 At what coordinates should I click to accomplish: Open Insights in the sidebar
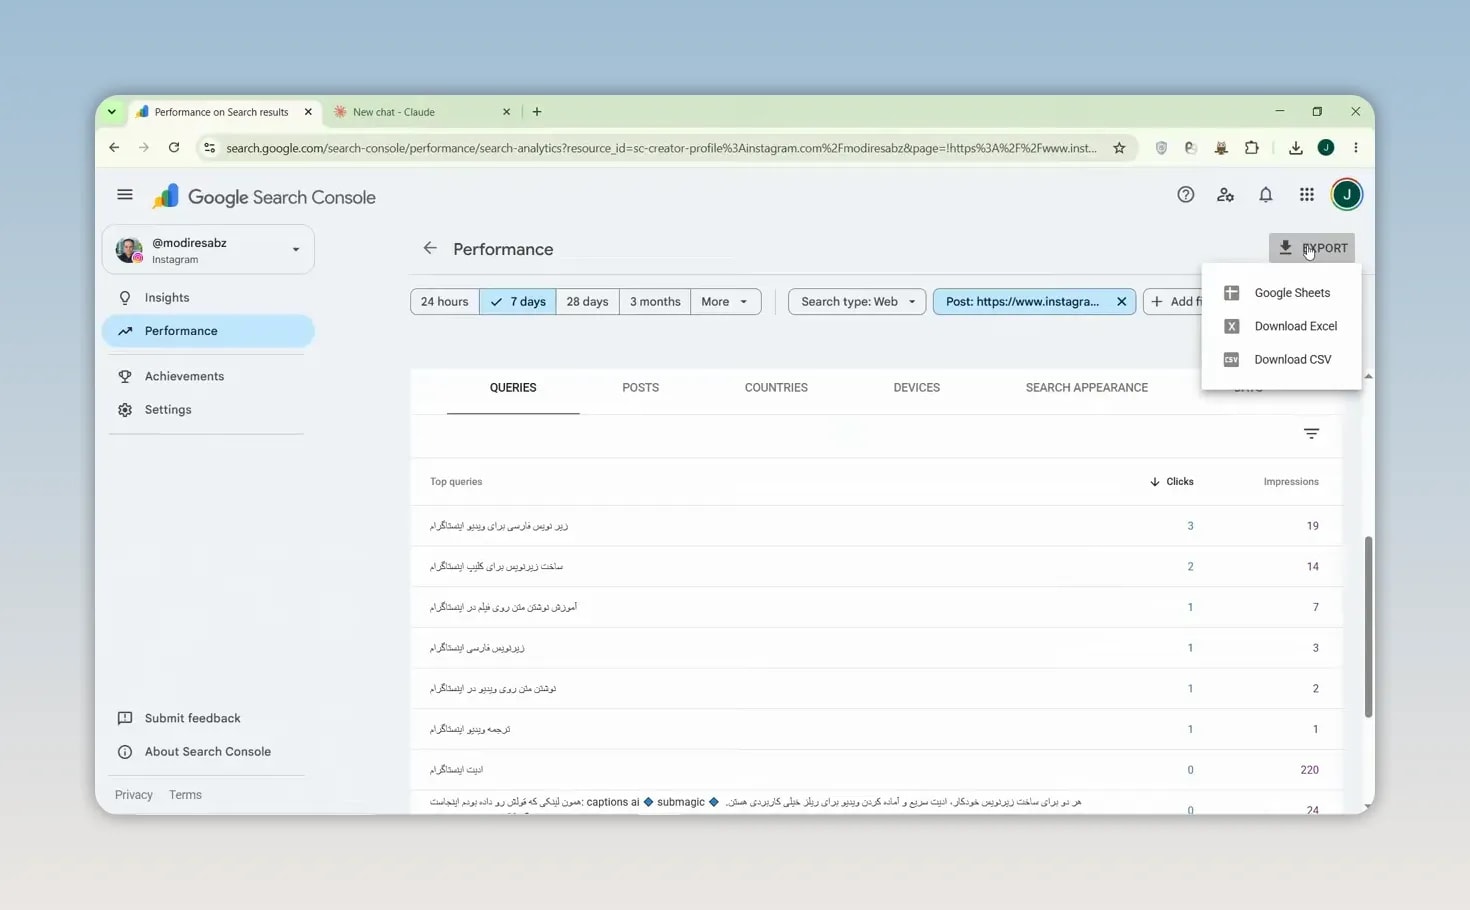coord(208,298)
